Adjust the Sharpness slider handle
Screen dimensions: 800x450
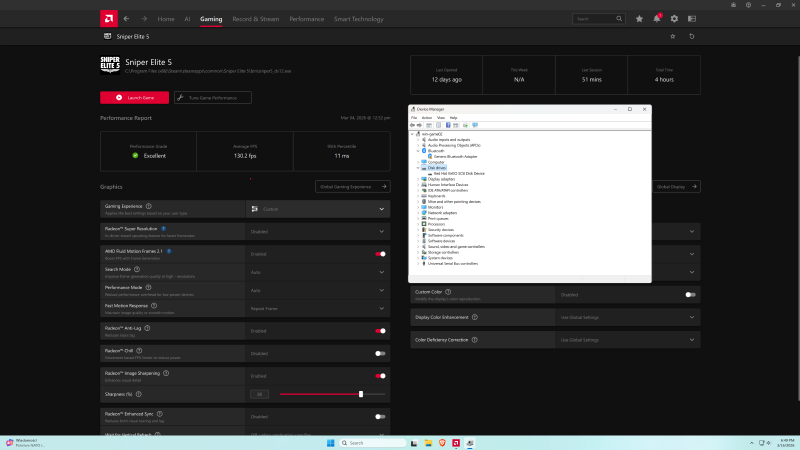coord(361,394)
